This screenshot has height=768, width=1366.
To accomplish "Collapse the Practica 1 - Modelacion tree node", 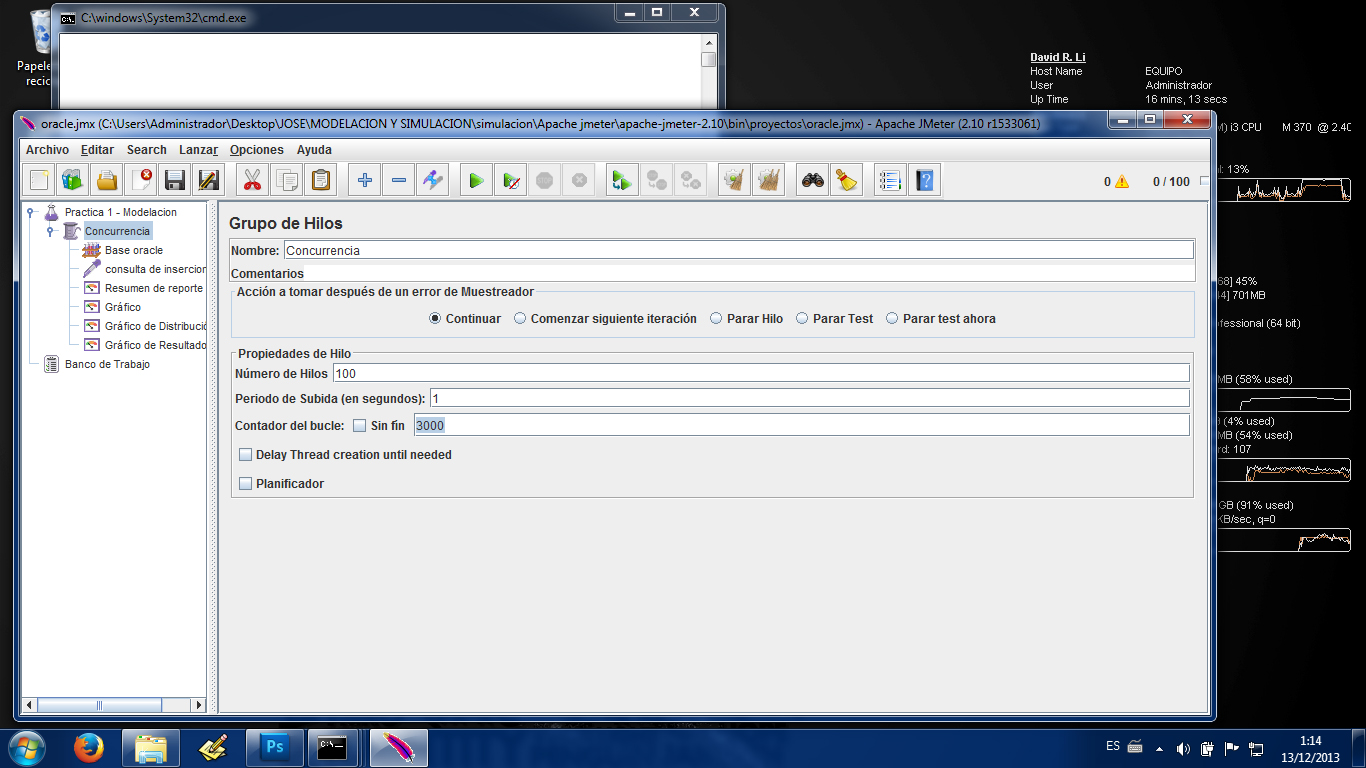I will point(31,212).
